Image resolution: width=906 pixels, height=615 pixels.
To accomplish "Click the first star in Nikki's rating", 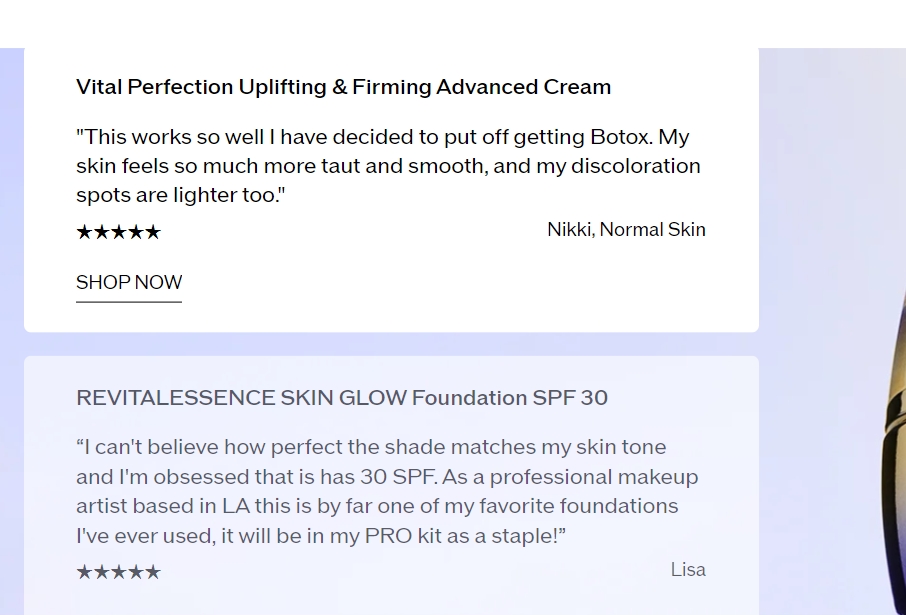I will (x=84, y=232).
